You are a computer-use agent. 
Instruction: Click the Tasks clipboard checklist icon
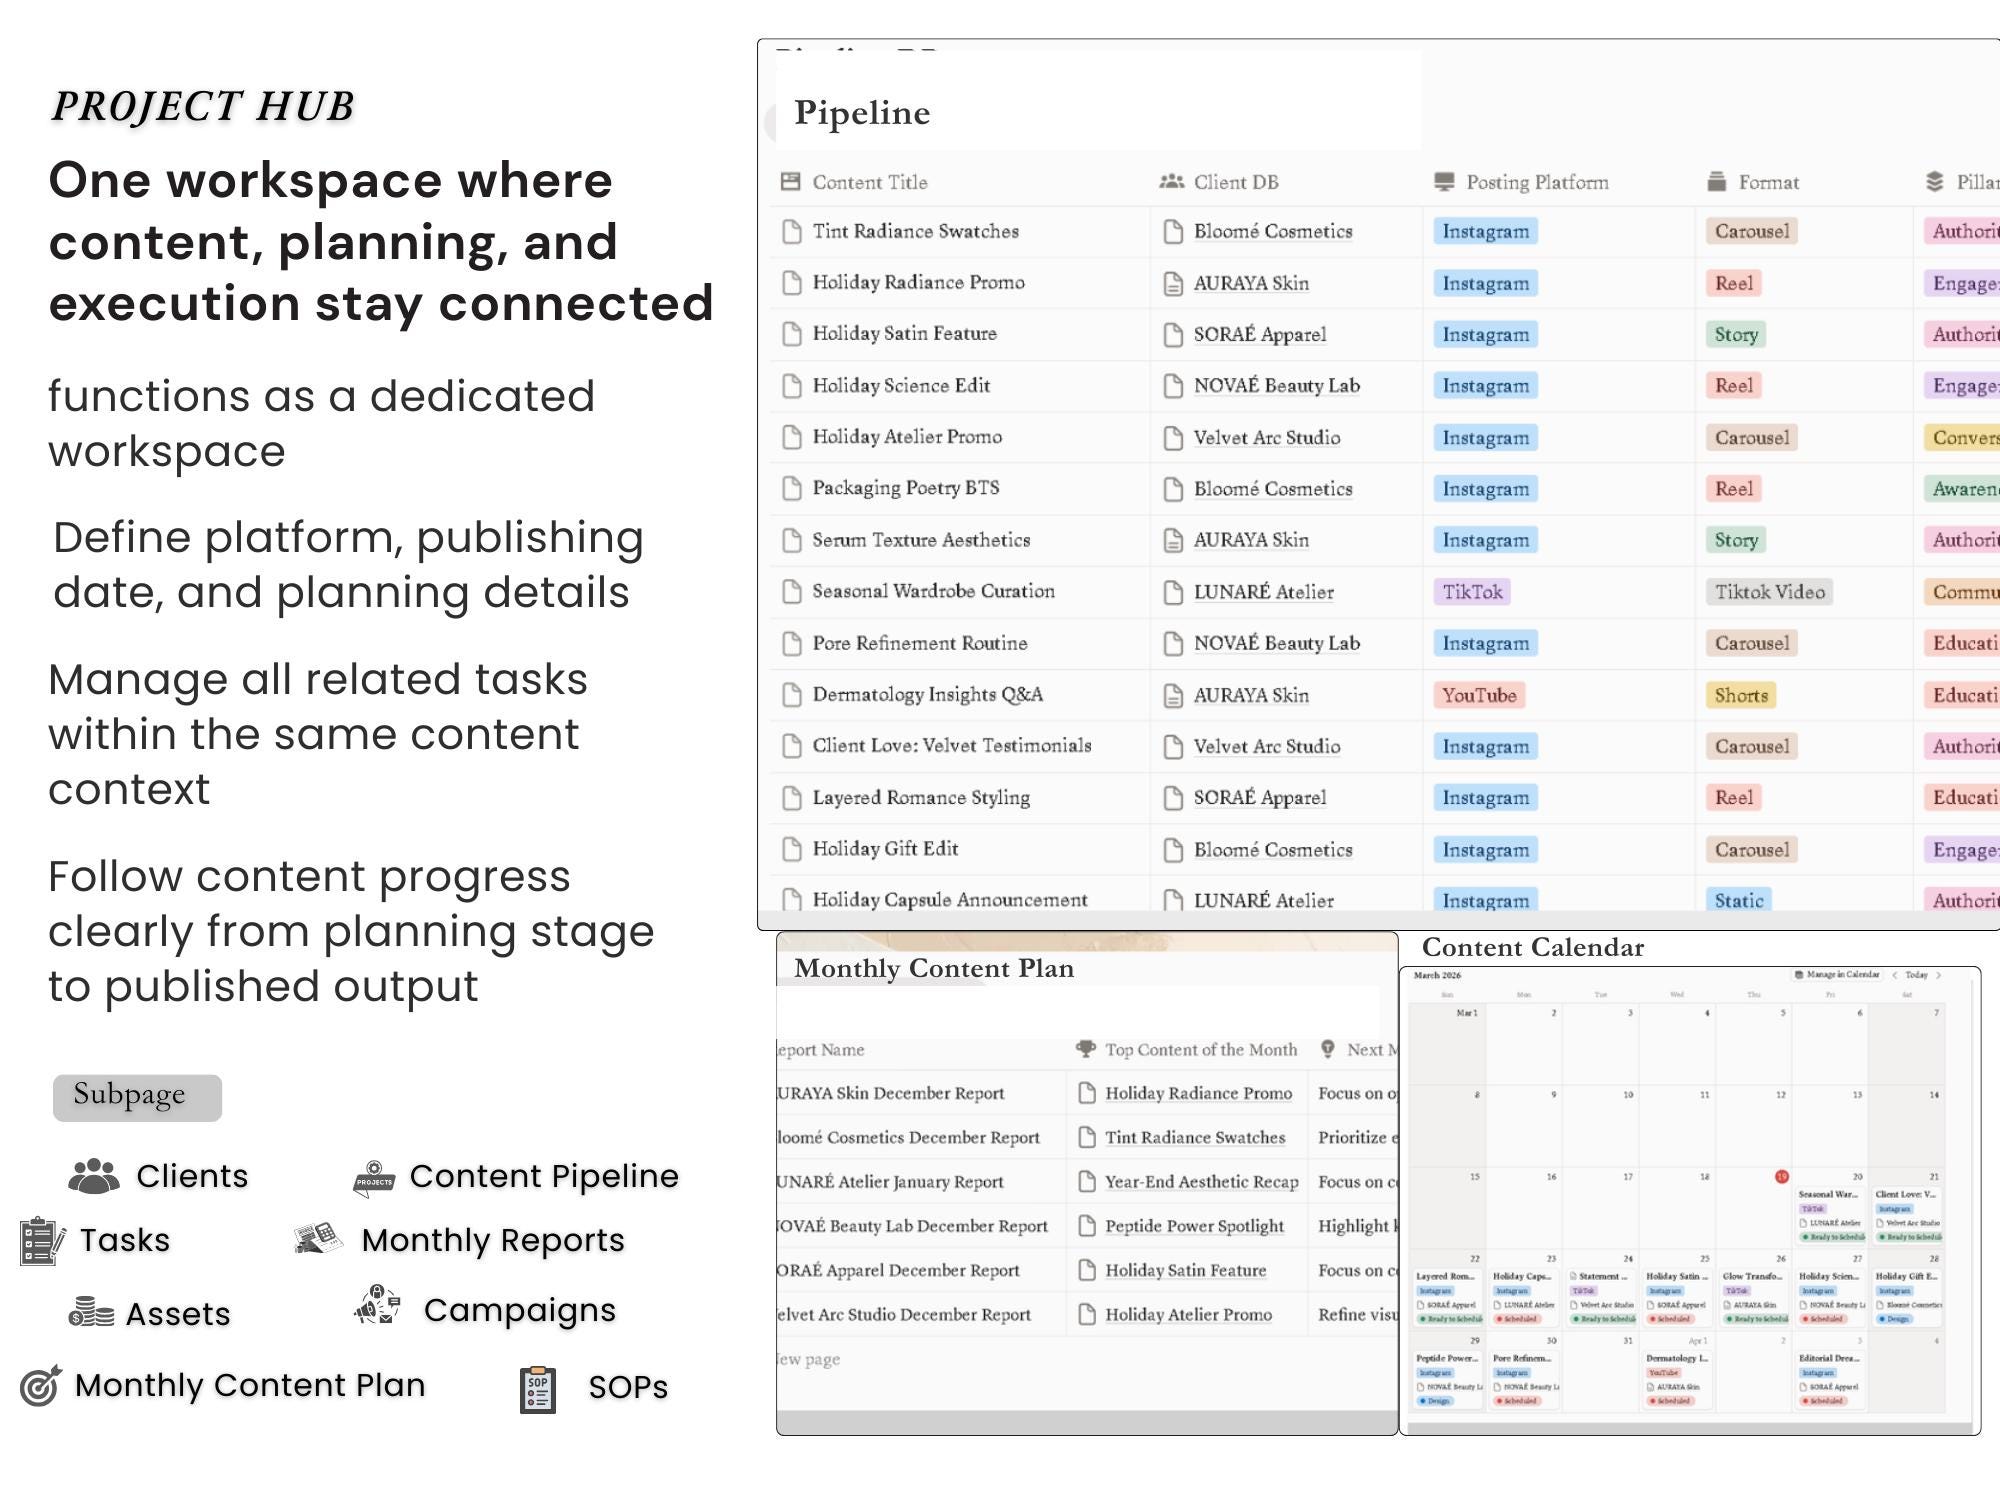click(x=42, y=1241)
